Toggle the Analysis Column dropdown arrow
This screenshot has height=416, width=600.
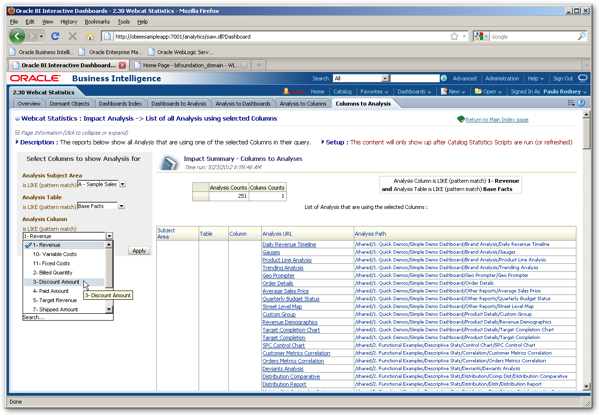(x=109, y=236)
